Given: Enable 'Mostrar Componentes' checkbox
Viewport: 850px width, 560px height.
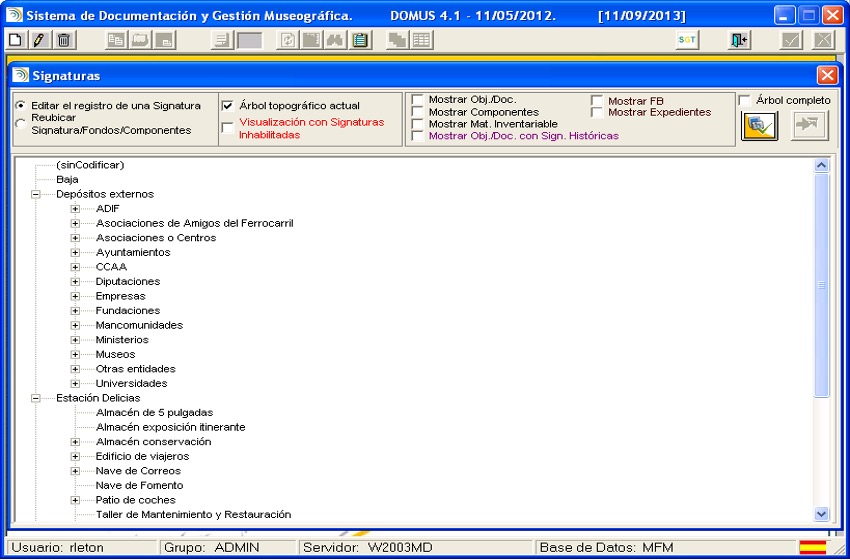Looking at the screenshot, I should [418, 112].
